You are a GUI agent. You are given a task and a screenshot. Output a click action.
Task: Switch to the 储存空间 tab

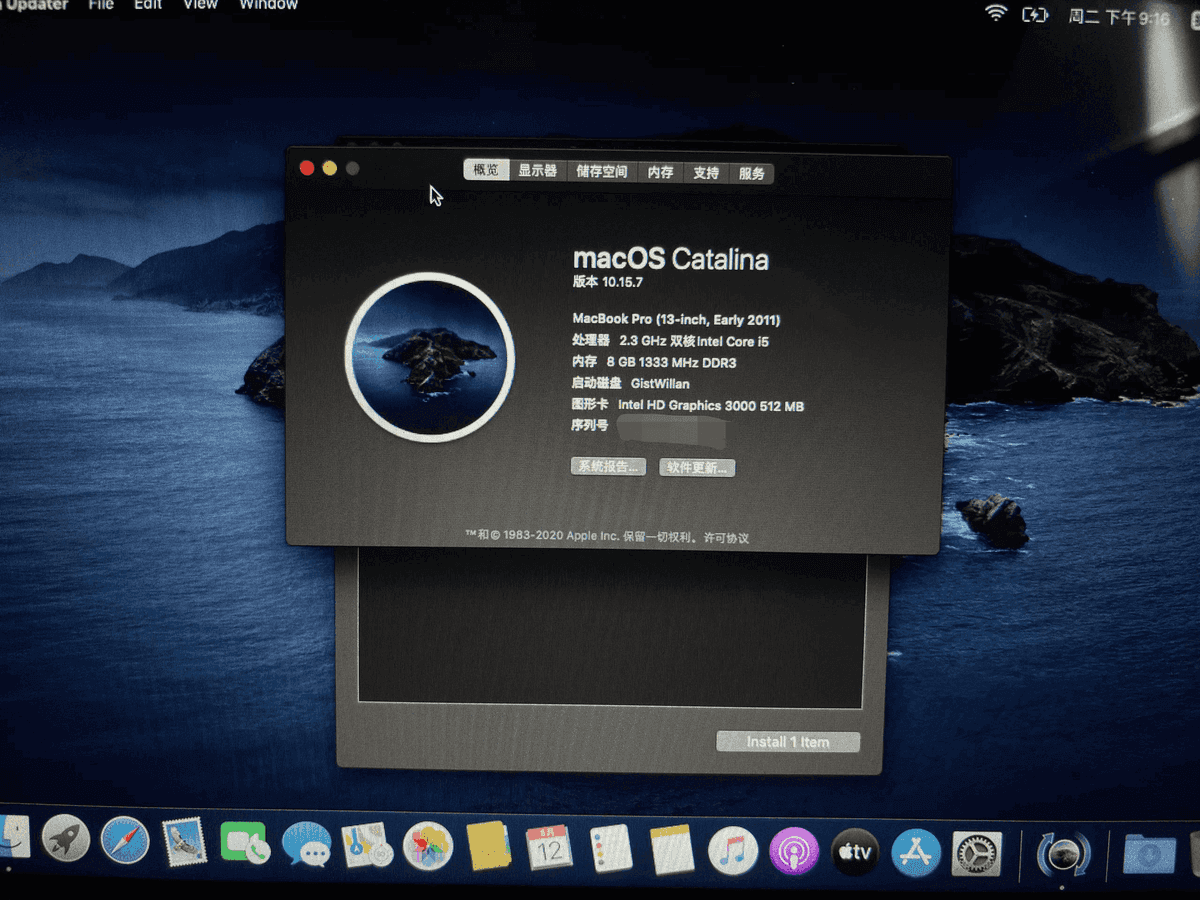602,172
